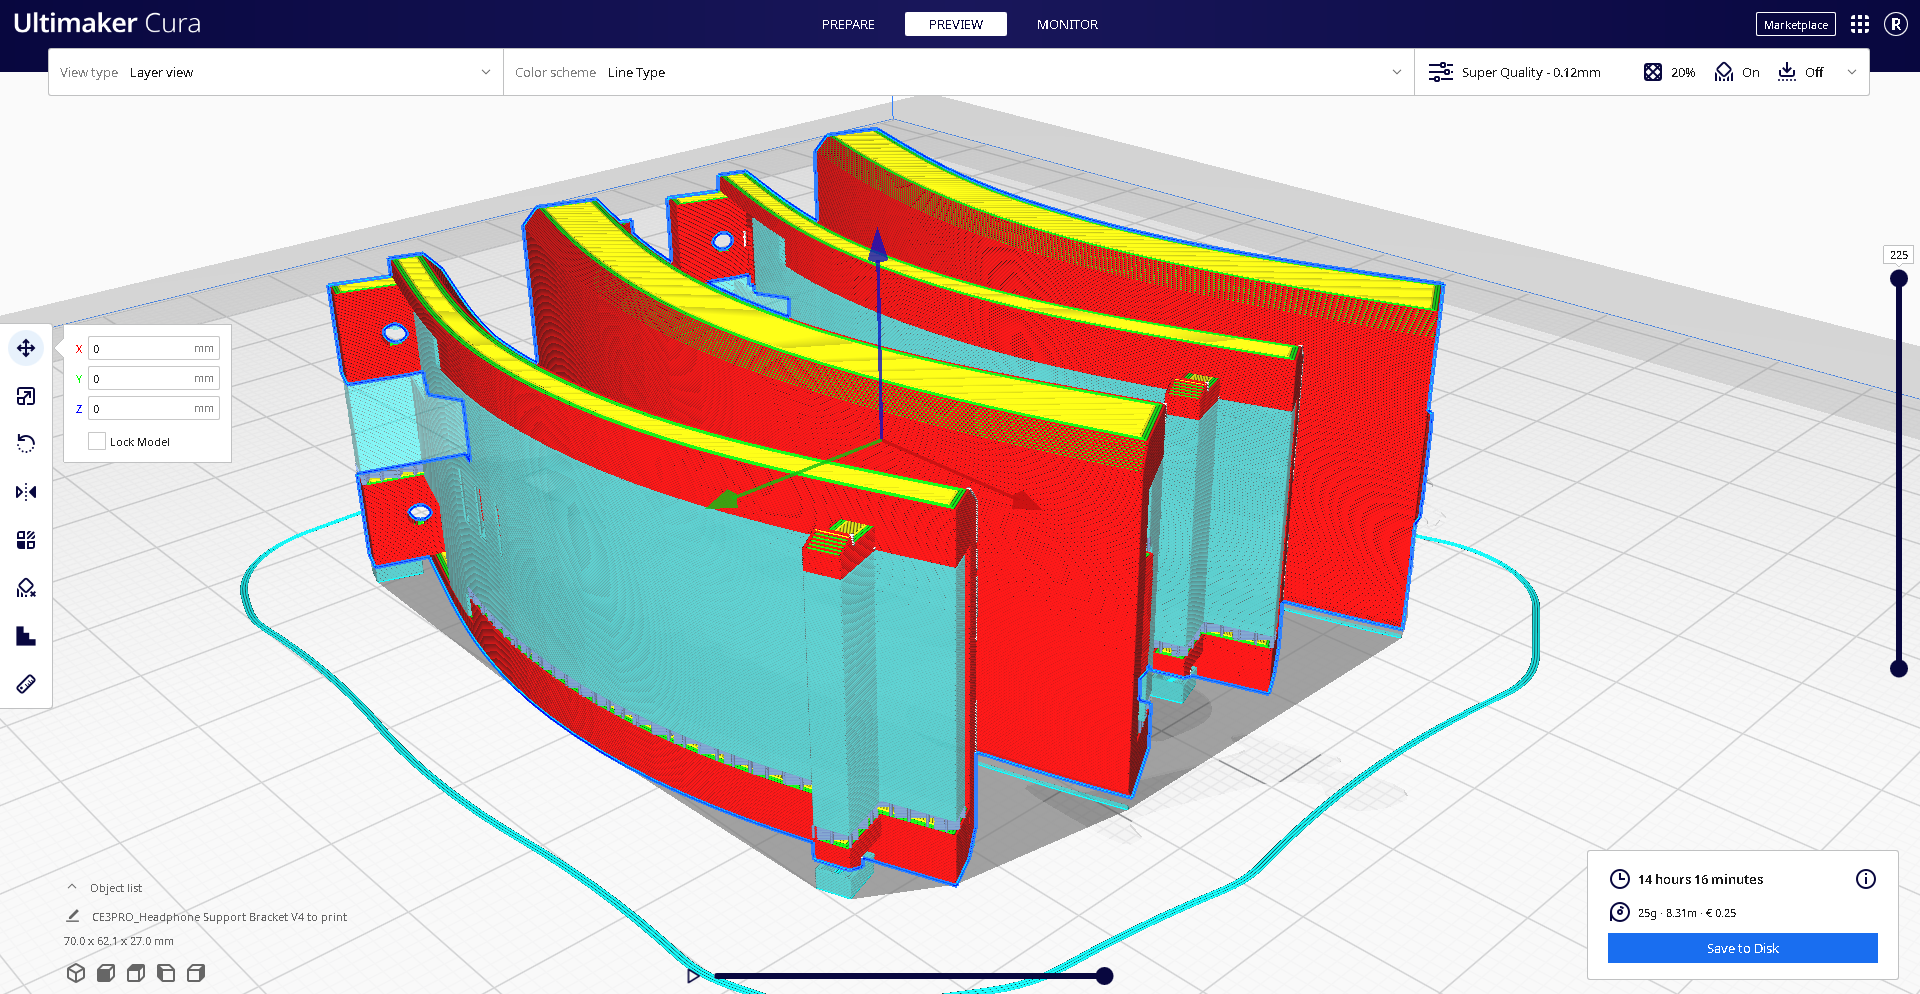Screen dimensions: 1920x994
Task: Play the layer simulation
Action: pyautogui.click(x=693, y=976)
